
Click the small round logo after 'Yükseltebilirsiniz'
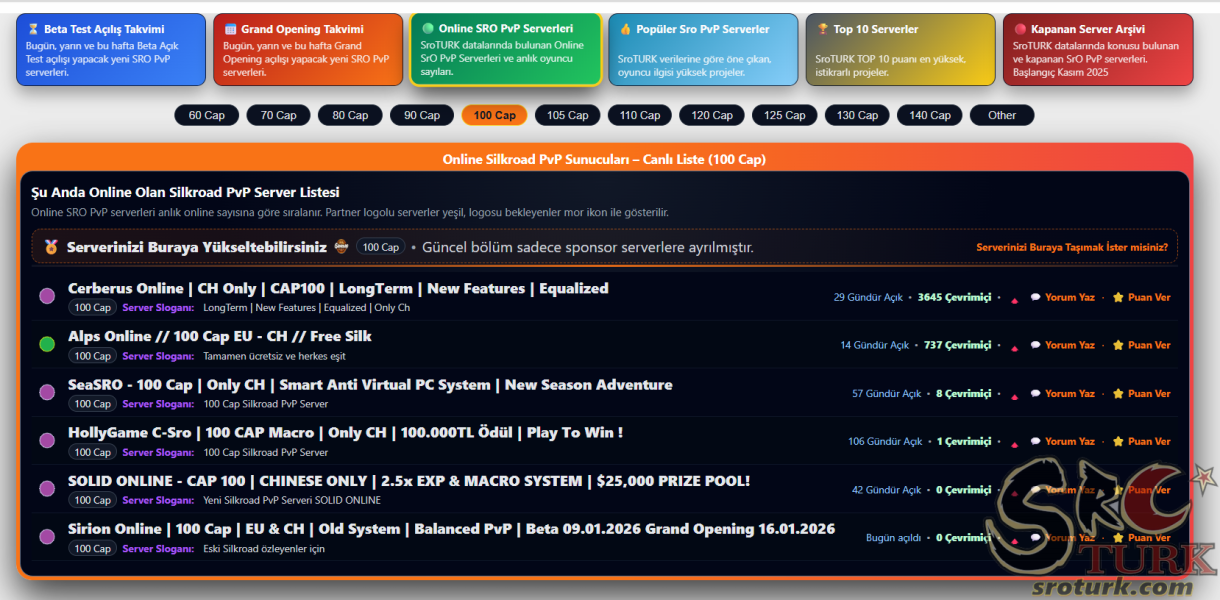coord(341,246)
